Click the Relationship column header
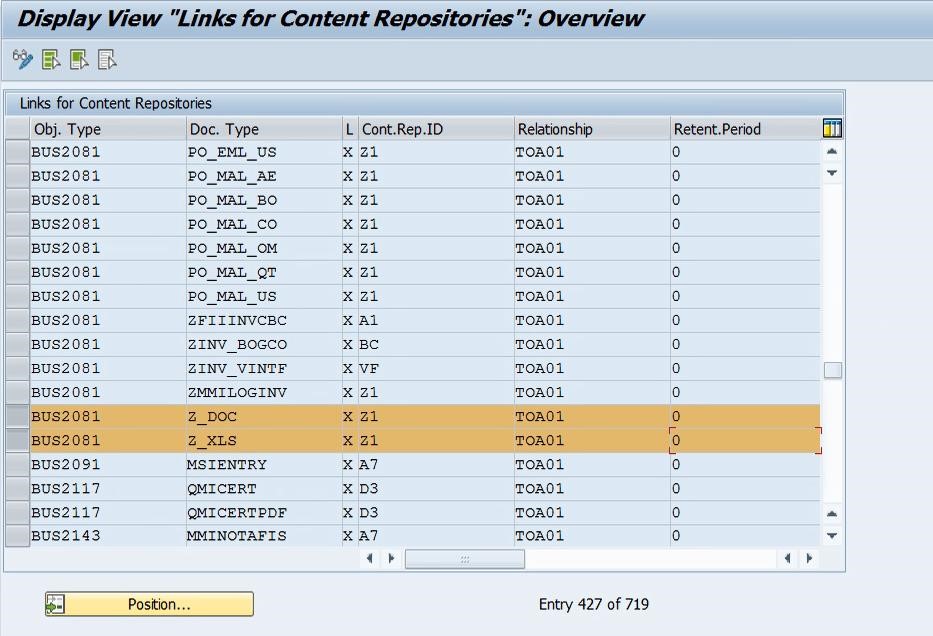 tap(592, 129)
